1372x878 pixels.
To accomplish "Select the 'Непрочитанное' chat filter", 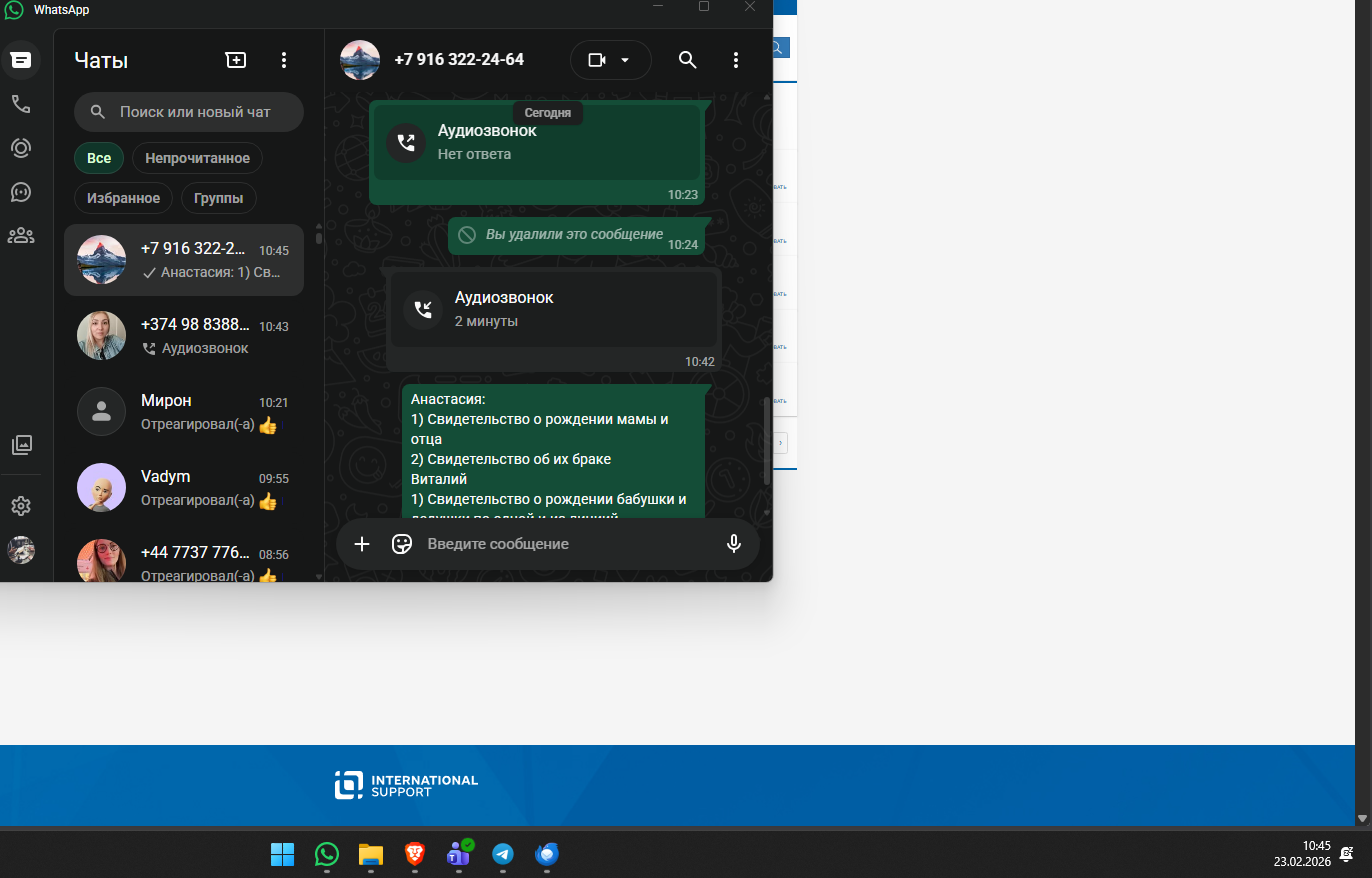I will coord(197,158).
